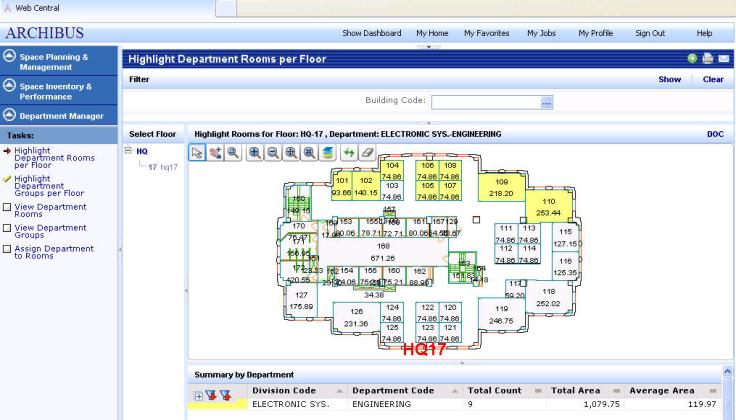Click the email envelope icon in title bar

724,59
